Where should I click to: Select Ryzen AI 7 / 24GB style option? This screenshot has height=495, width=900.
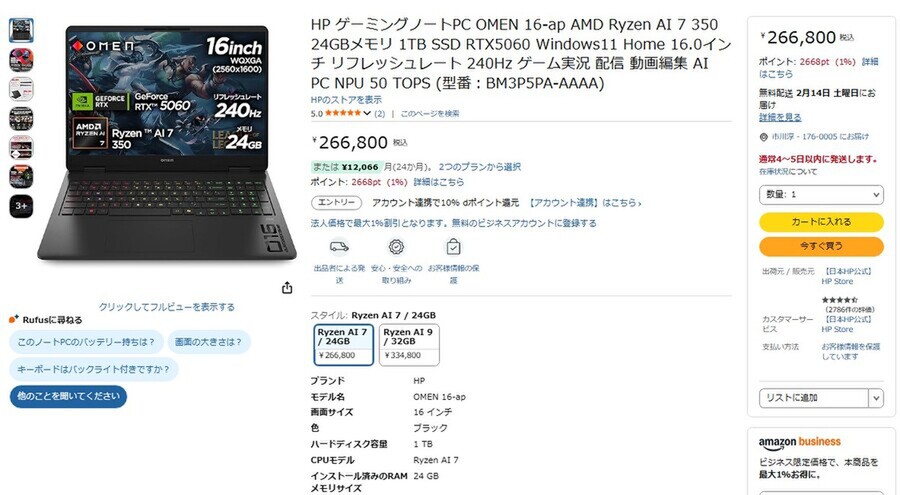pyautogui.click(x=344, y=345)
